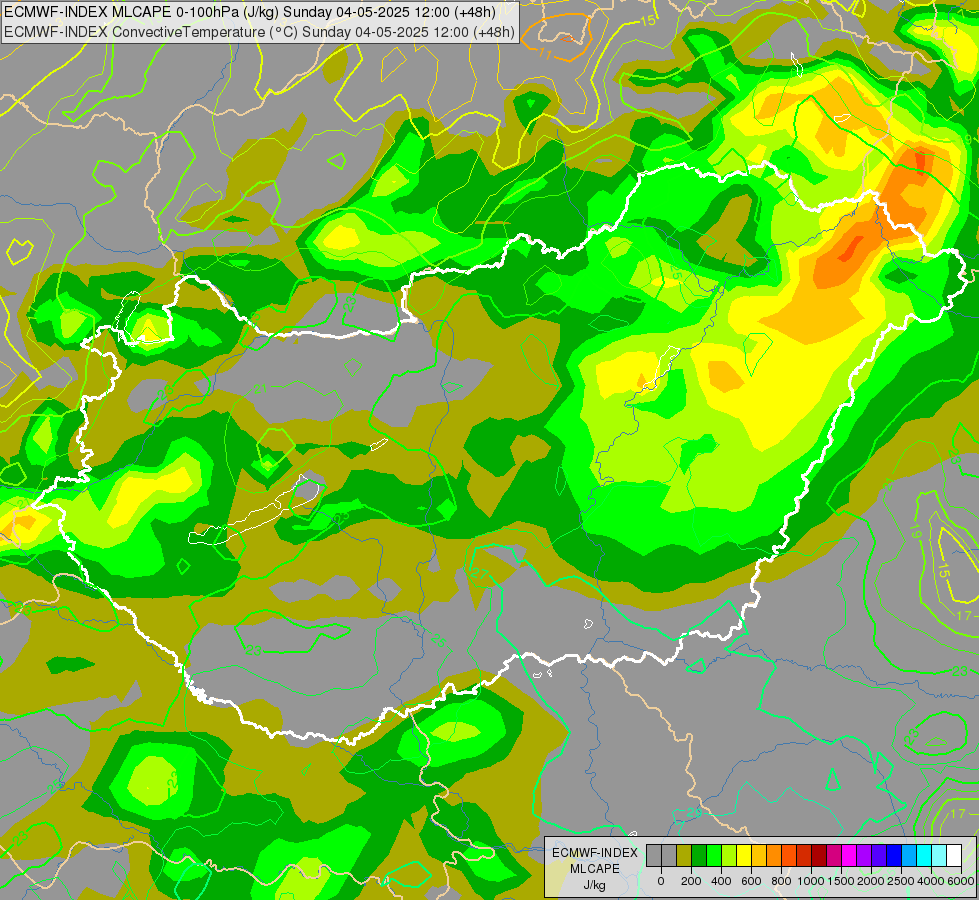Pick the dark red legend swatch at 1000
The image size is (979, 900).
click(x=819, y=855)
